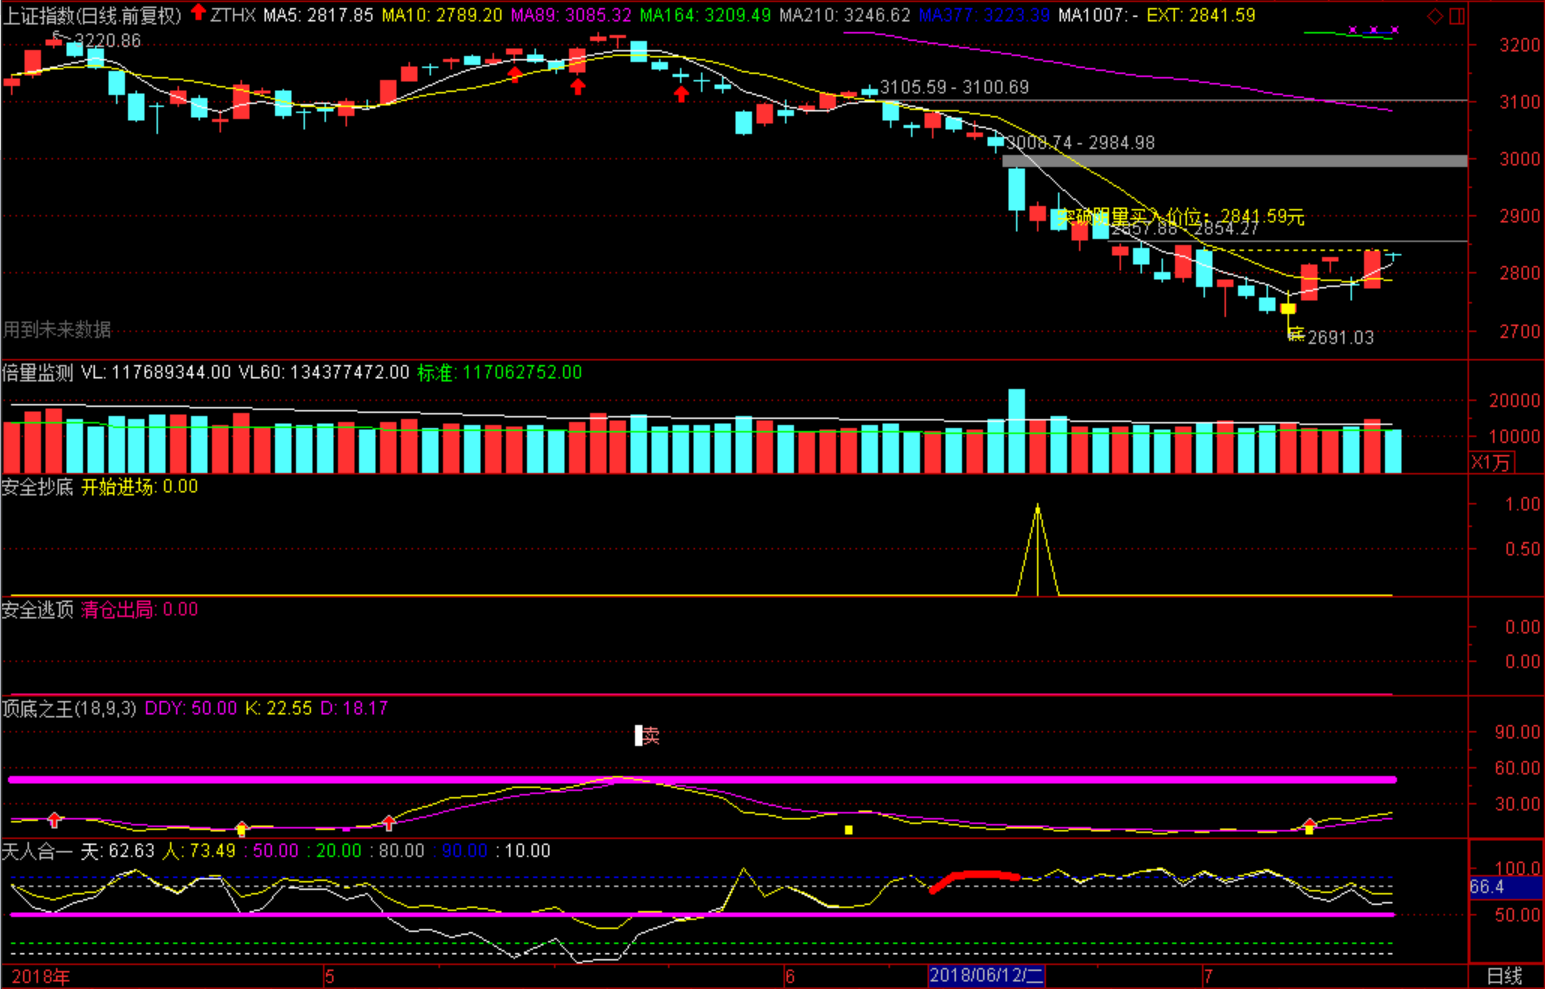
Task: Click the month 6 label on the time axis
Action: point(790,976)
